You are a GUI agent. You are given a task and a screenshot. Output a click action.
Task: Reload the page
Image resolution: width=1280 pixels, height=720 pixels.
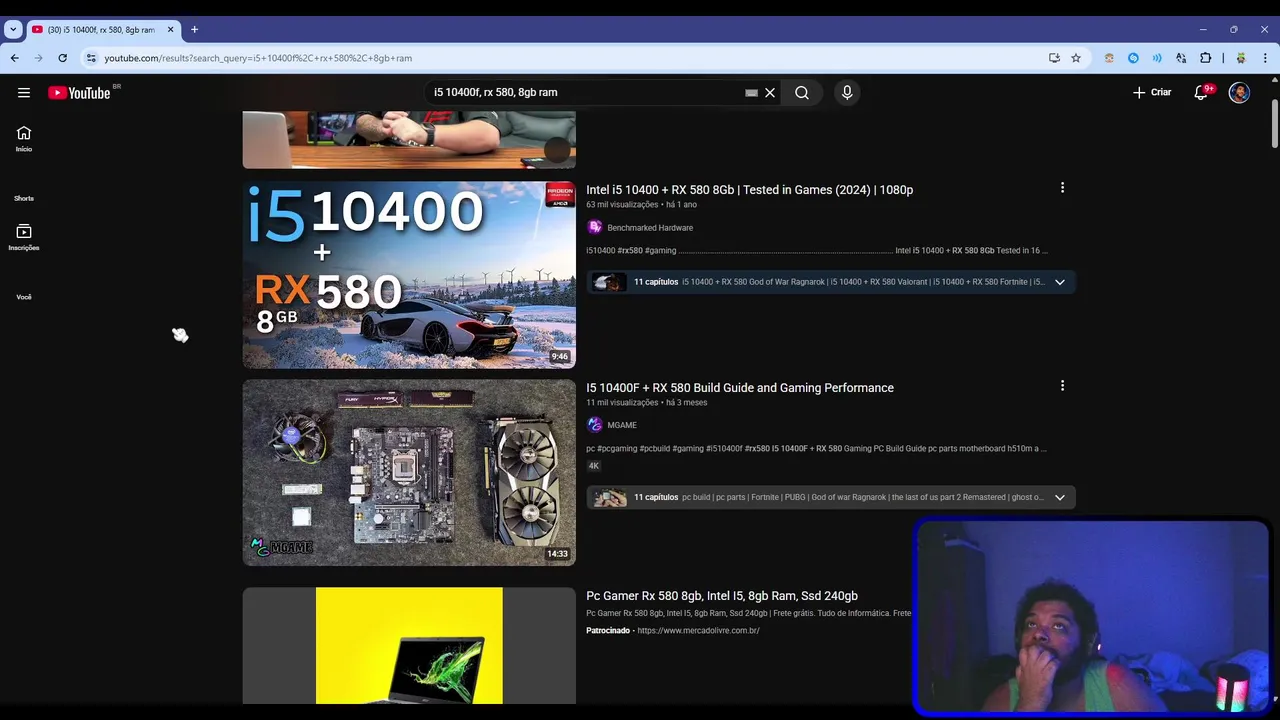point(62,58)
